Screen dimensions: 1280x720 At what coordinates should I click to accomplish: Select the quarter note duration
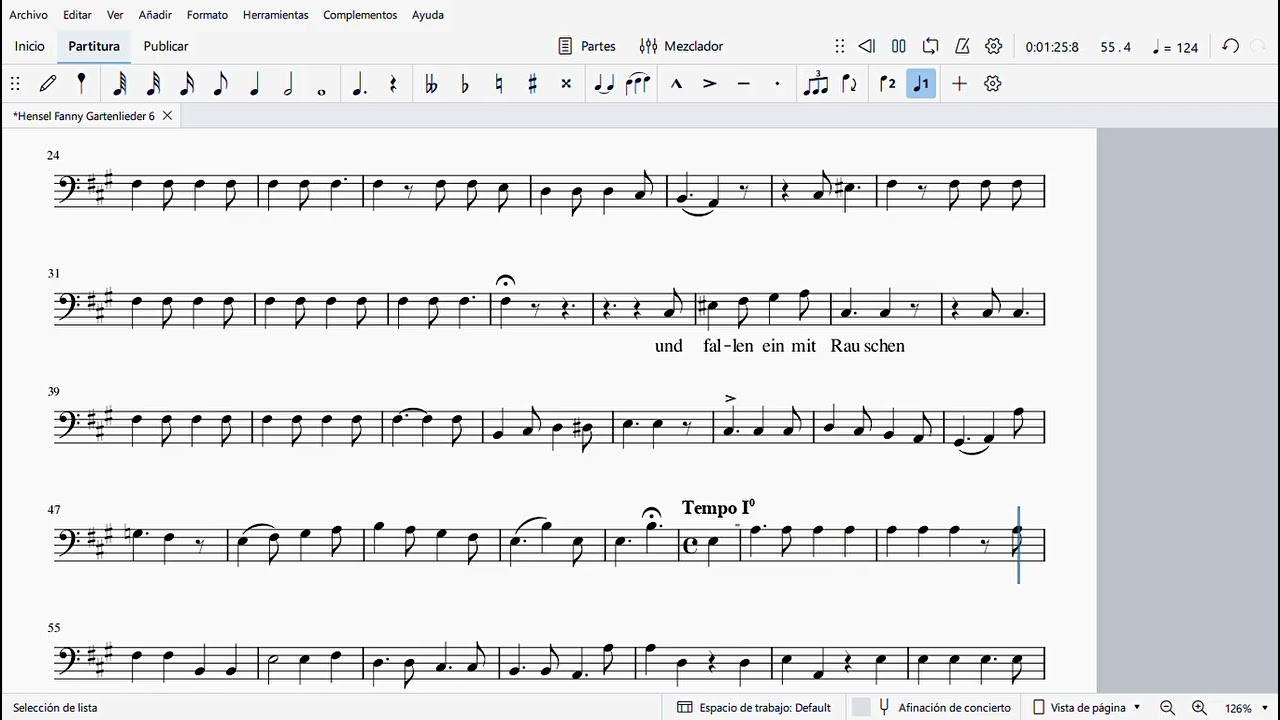(x=254, y=84)
